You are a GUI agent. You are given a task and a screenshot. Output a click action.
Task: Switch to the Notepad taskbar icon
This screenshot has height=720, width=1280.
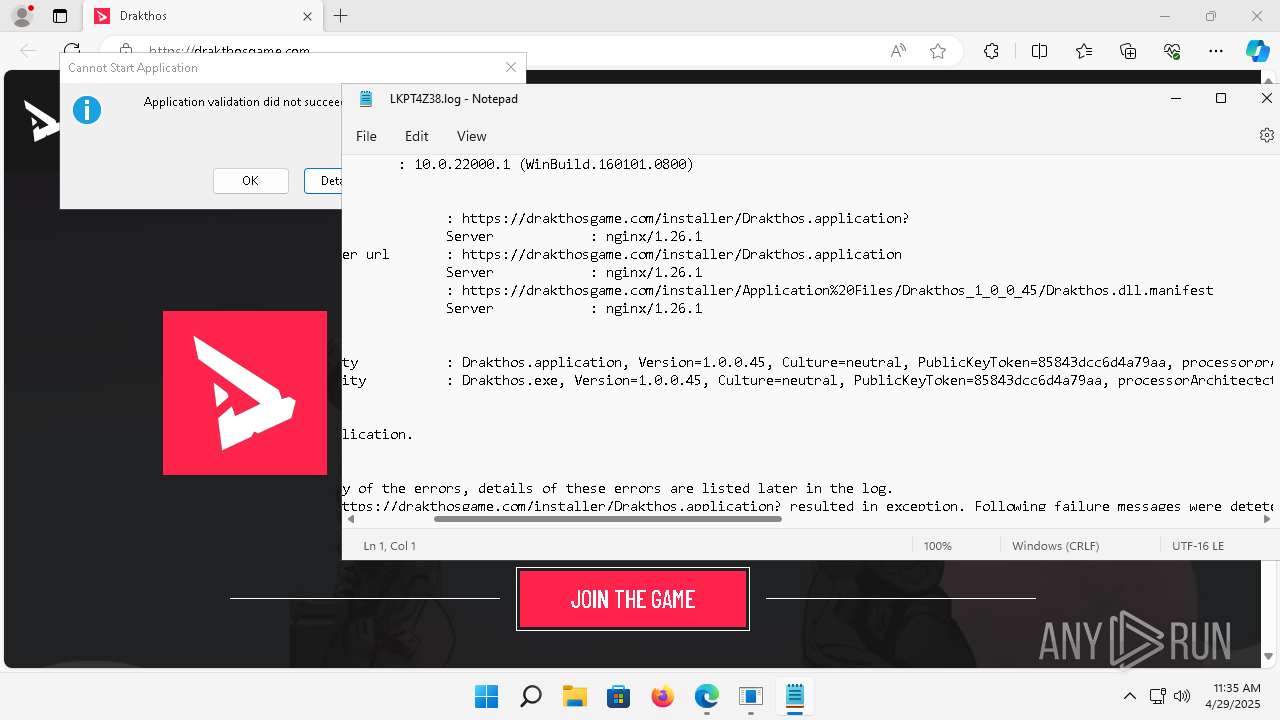794,696
